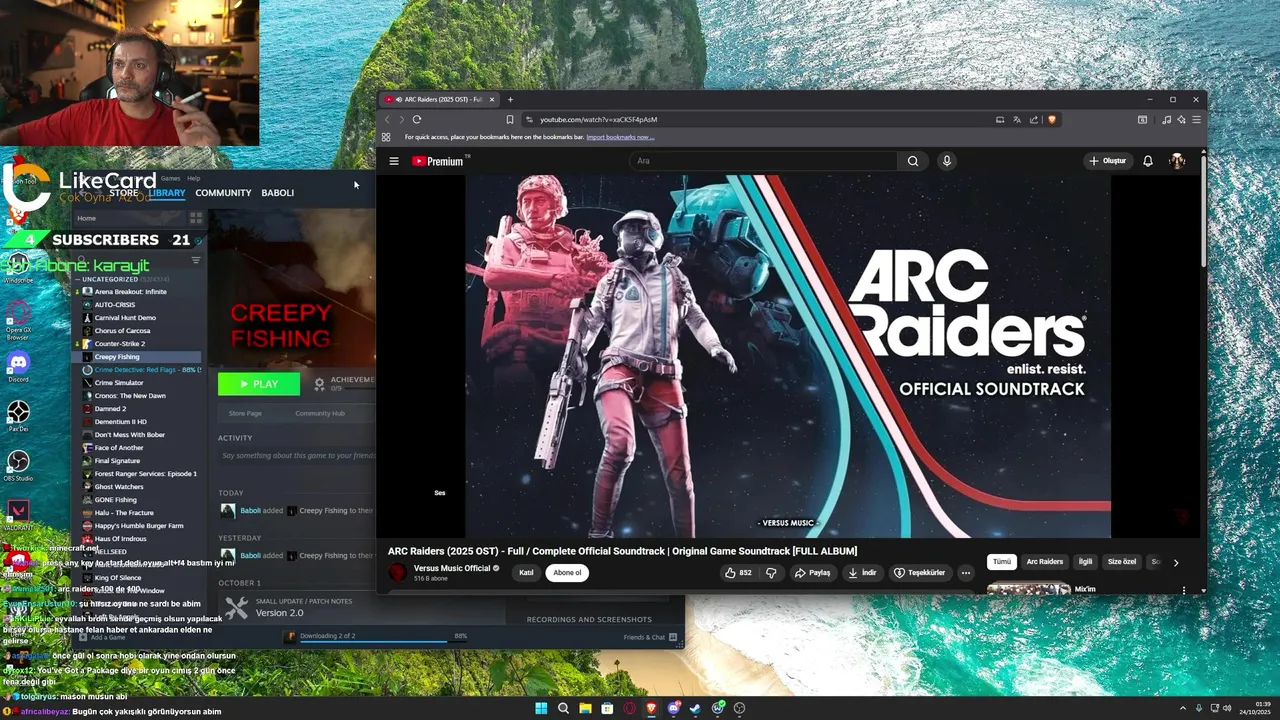Open the Help menu in Steam
1280x720 pixels.
pos(194,178)
